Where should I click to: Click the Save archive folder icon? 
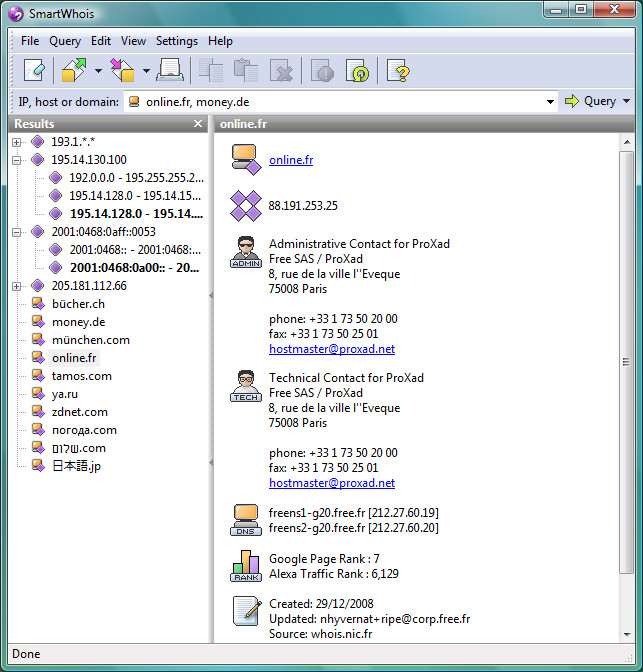pos(122,70)
